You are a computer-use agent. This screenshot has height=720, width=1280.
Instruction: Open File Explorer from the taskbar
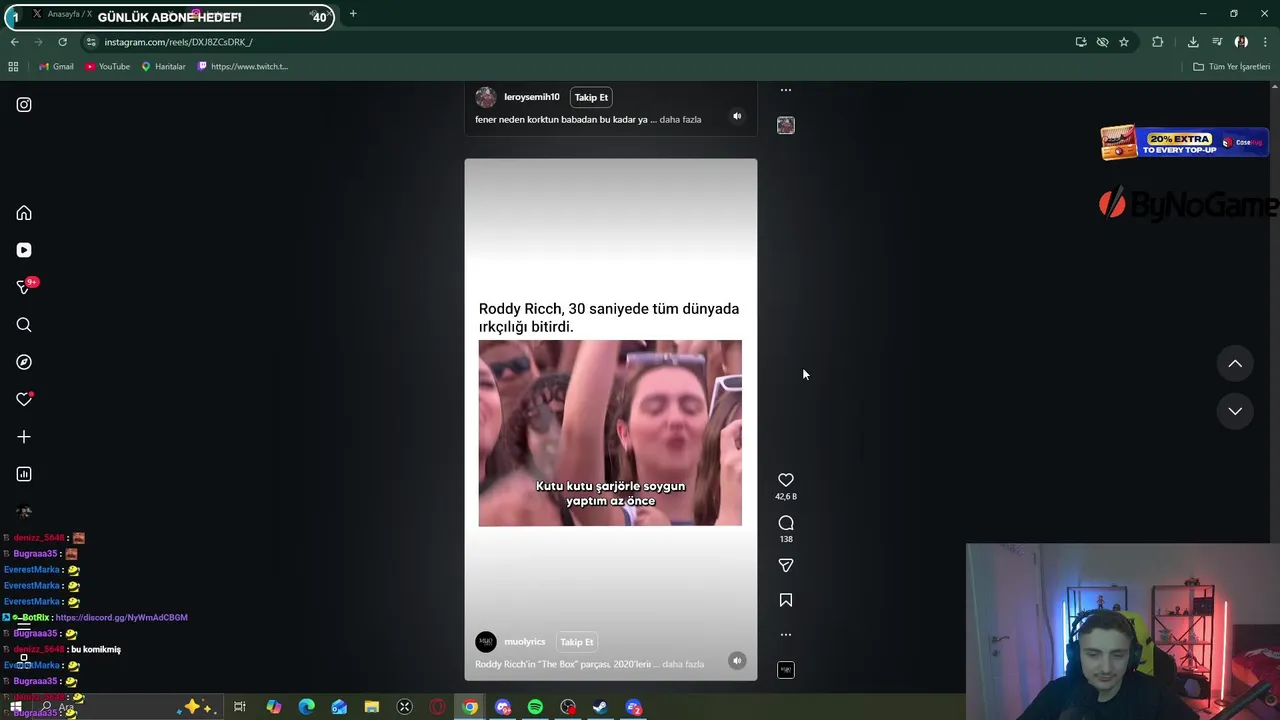coord(371,707)
